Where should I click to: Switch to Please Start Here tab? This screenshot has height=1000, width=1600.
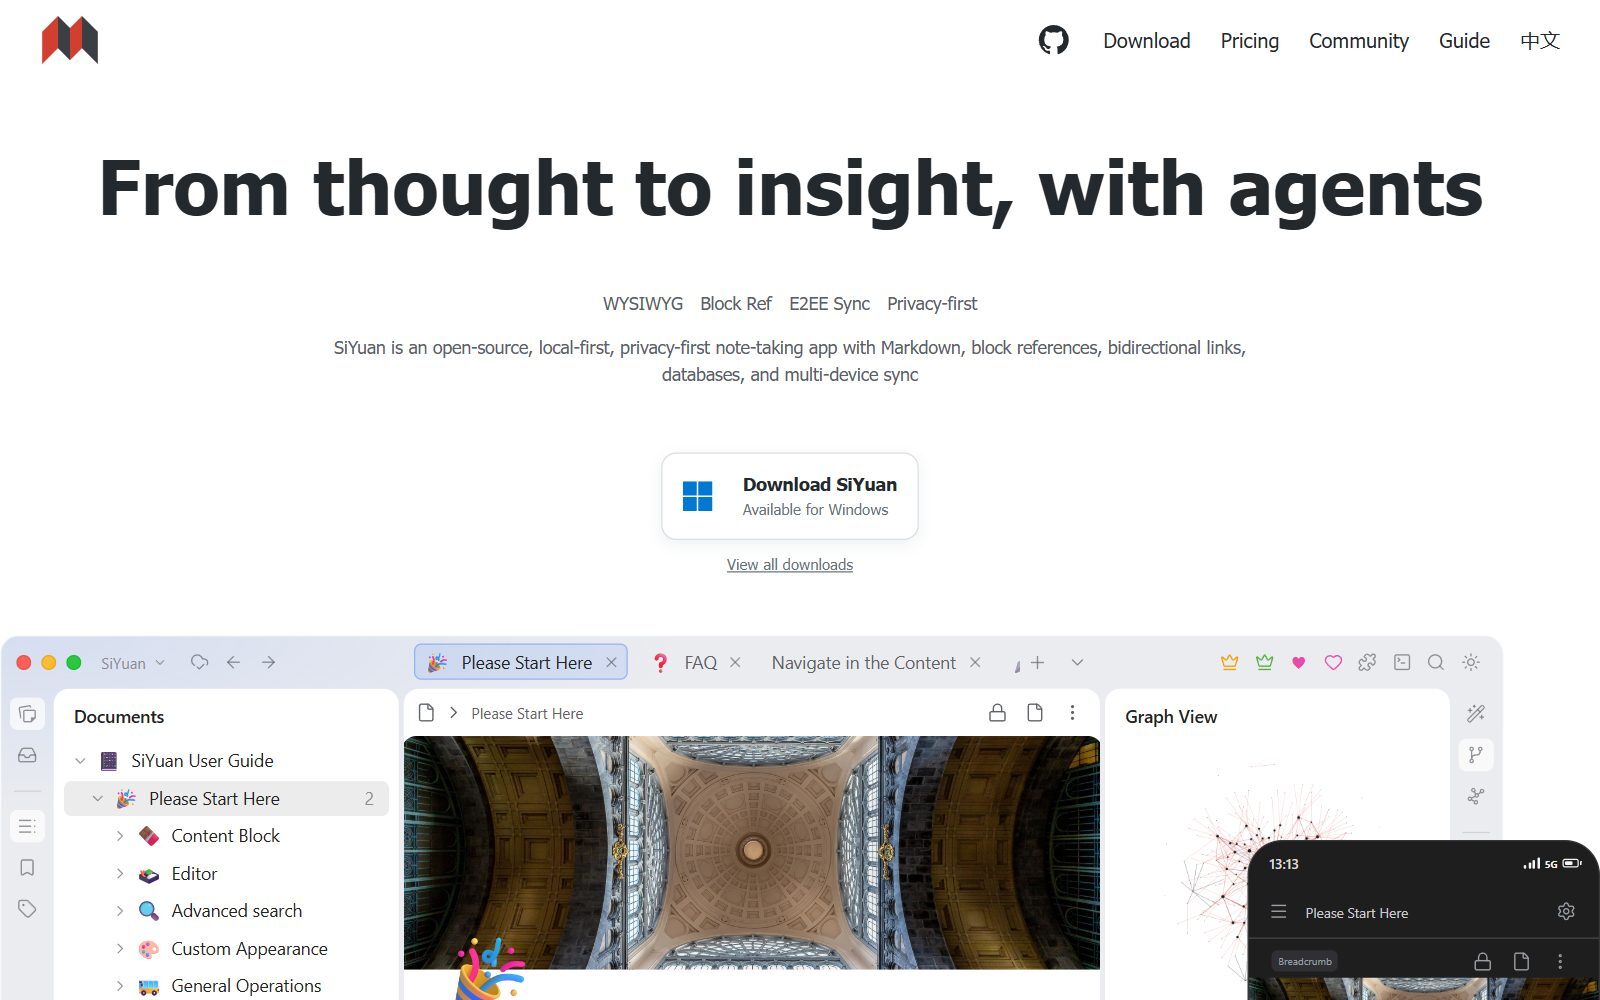point(521,662)
